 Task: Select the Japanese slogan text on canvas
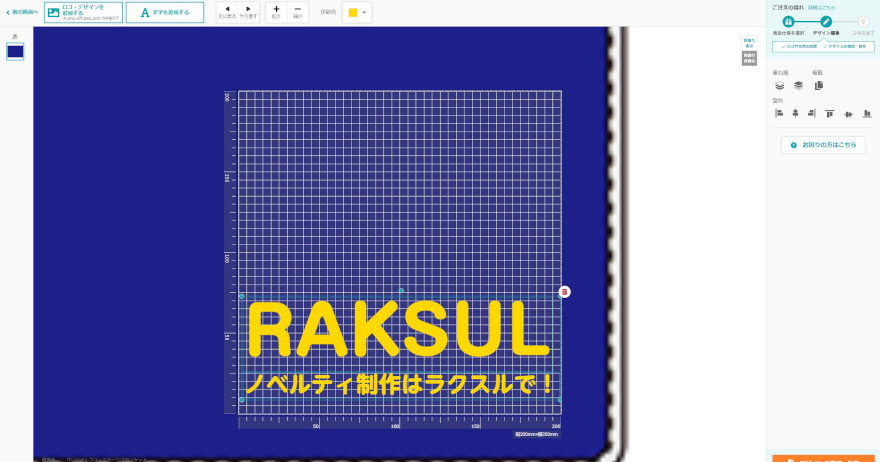[399, 385]
